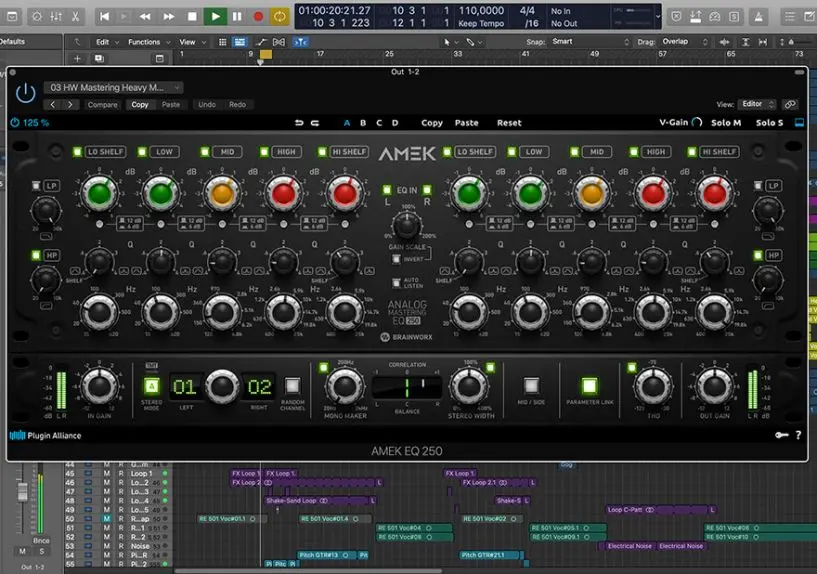Open the Mixer sliders icon in toolbar
This screenshot has height=574, width=817.
coord(56,17)
